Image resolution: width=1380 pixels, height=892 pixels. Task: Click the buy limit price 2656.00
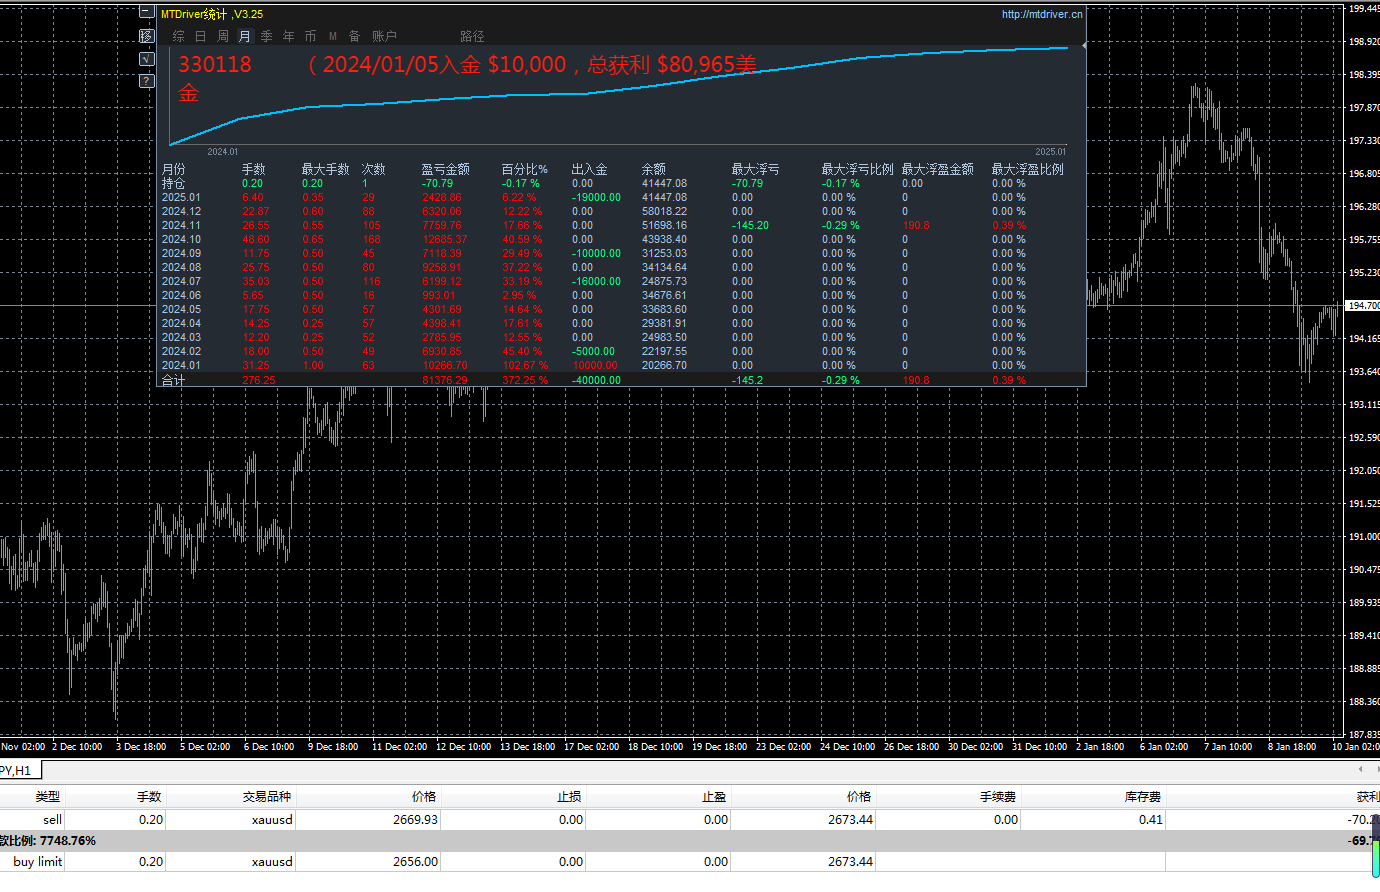(x=415, y=861)
